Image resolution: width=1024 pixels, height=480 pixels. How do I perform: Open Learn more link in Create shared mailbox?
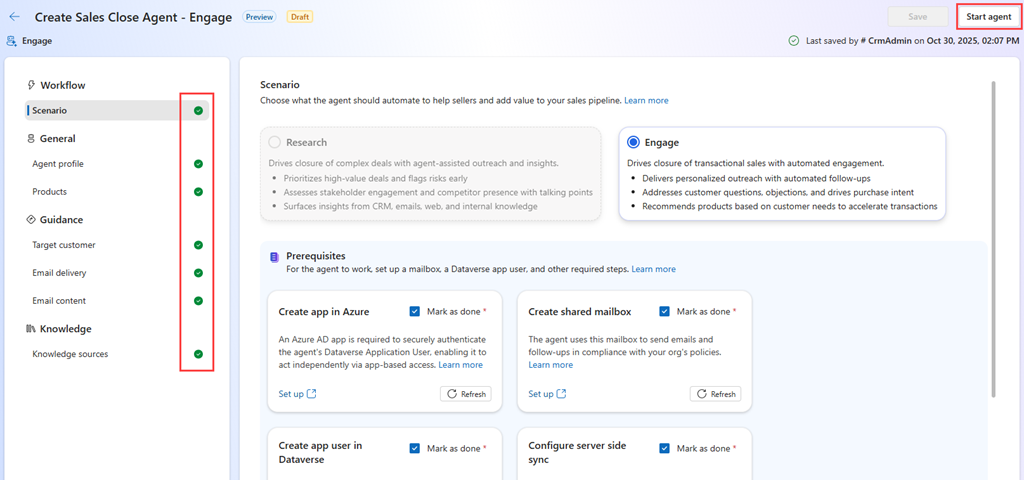pos(551,364)
